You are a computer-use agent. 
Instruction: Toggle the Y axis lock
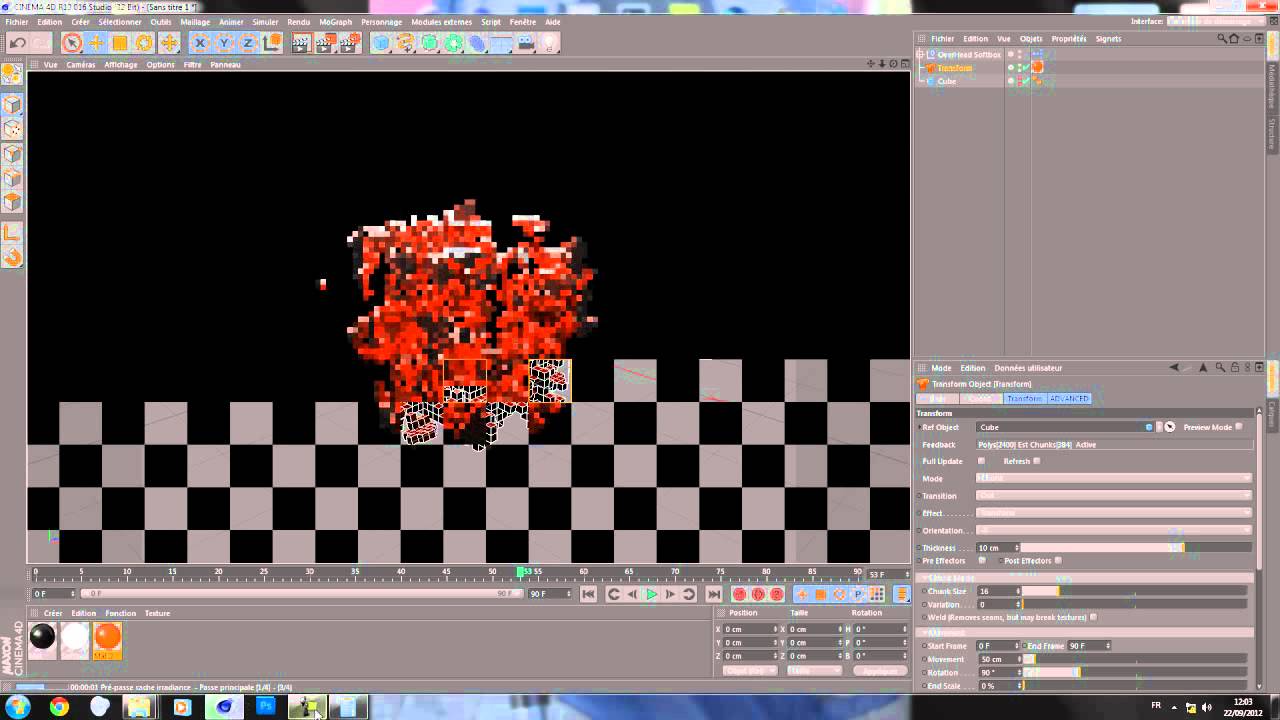click(x=224, y=43)
